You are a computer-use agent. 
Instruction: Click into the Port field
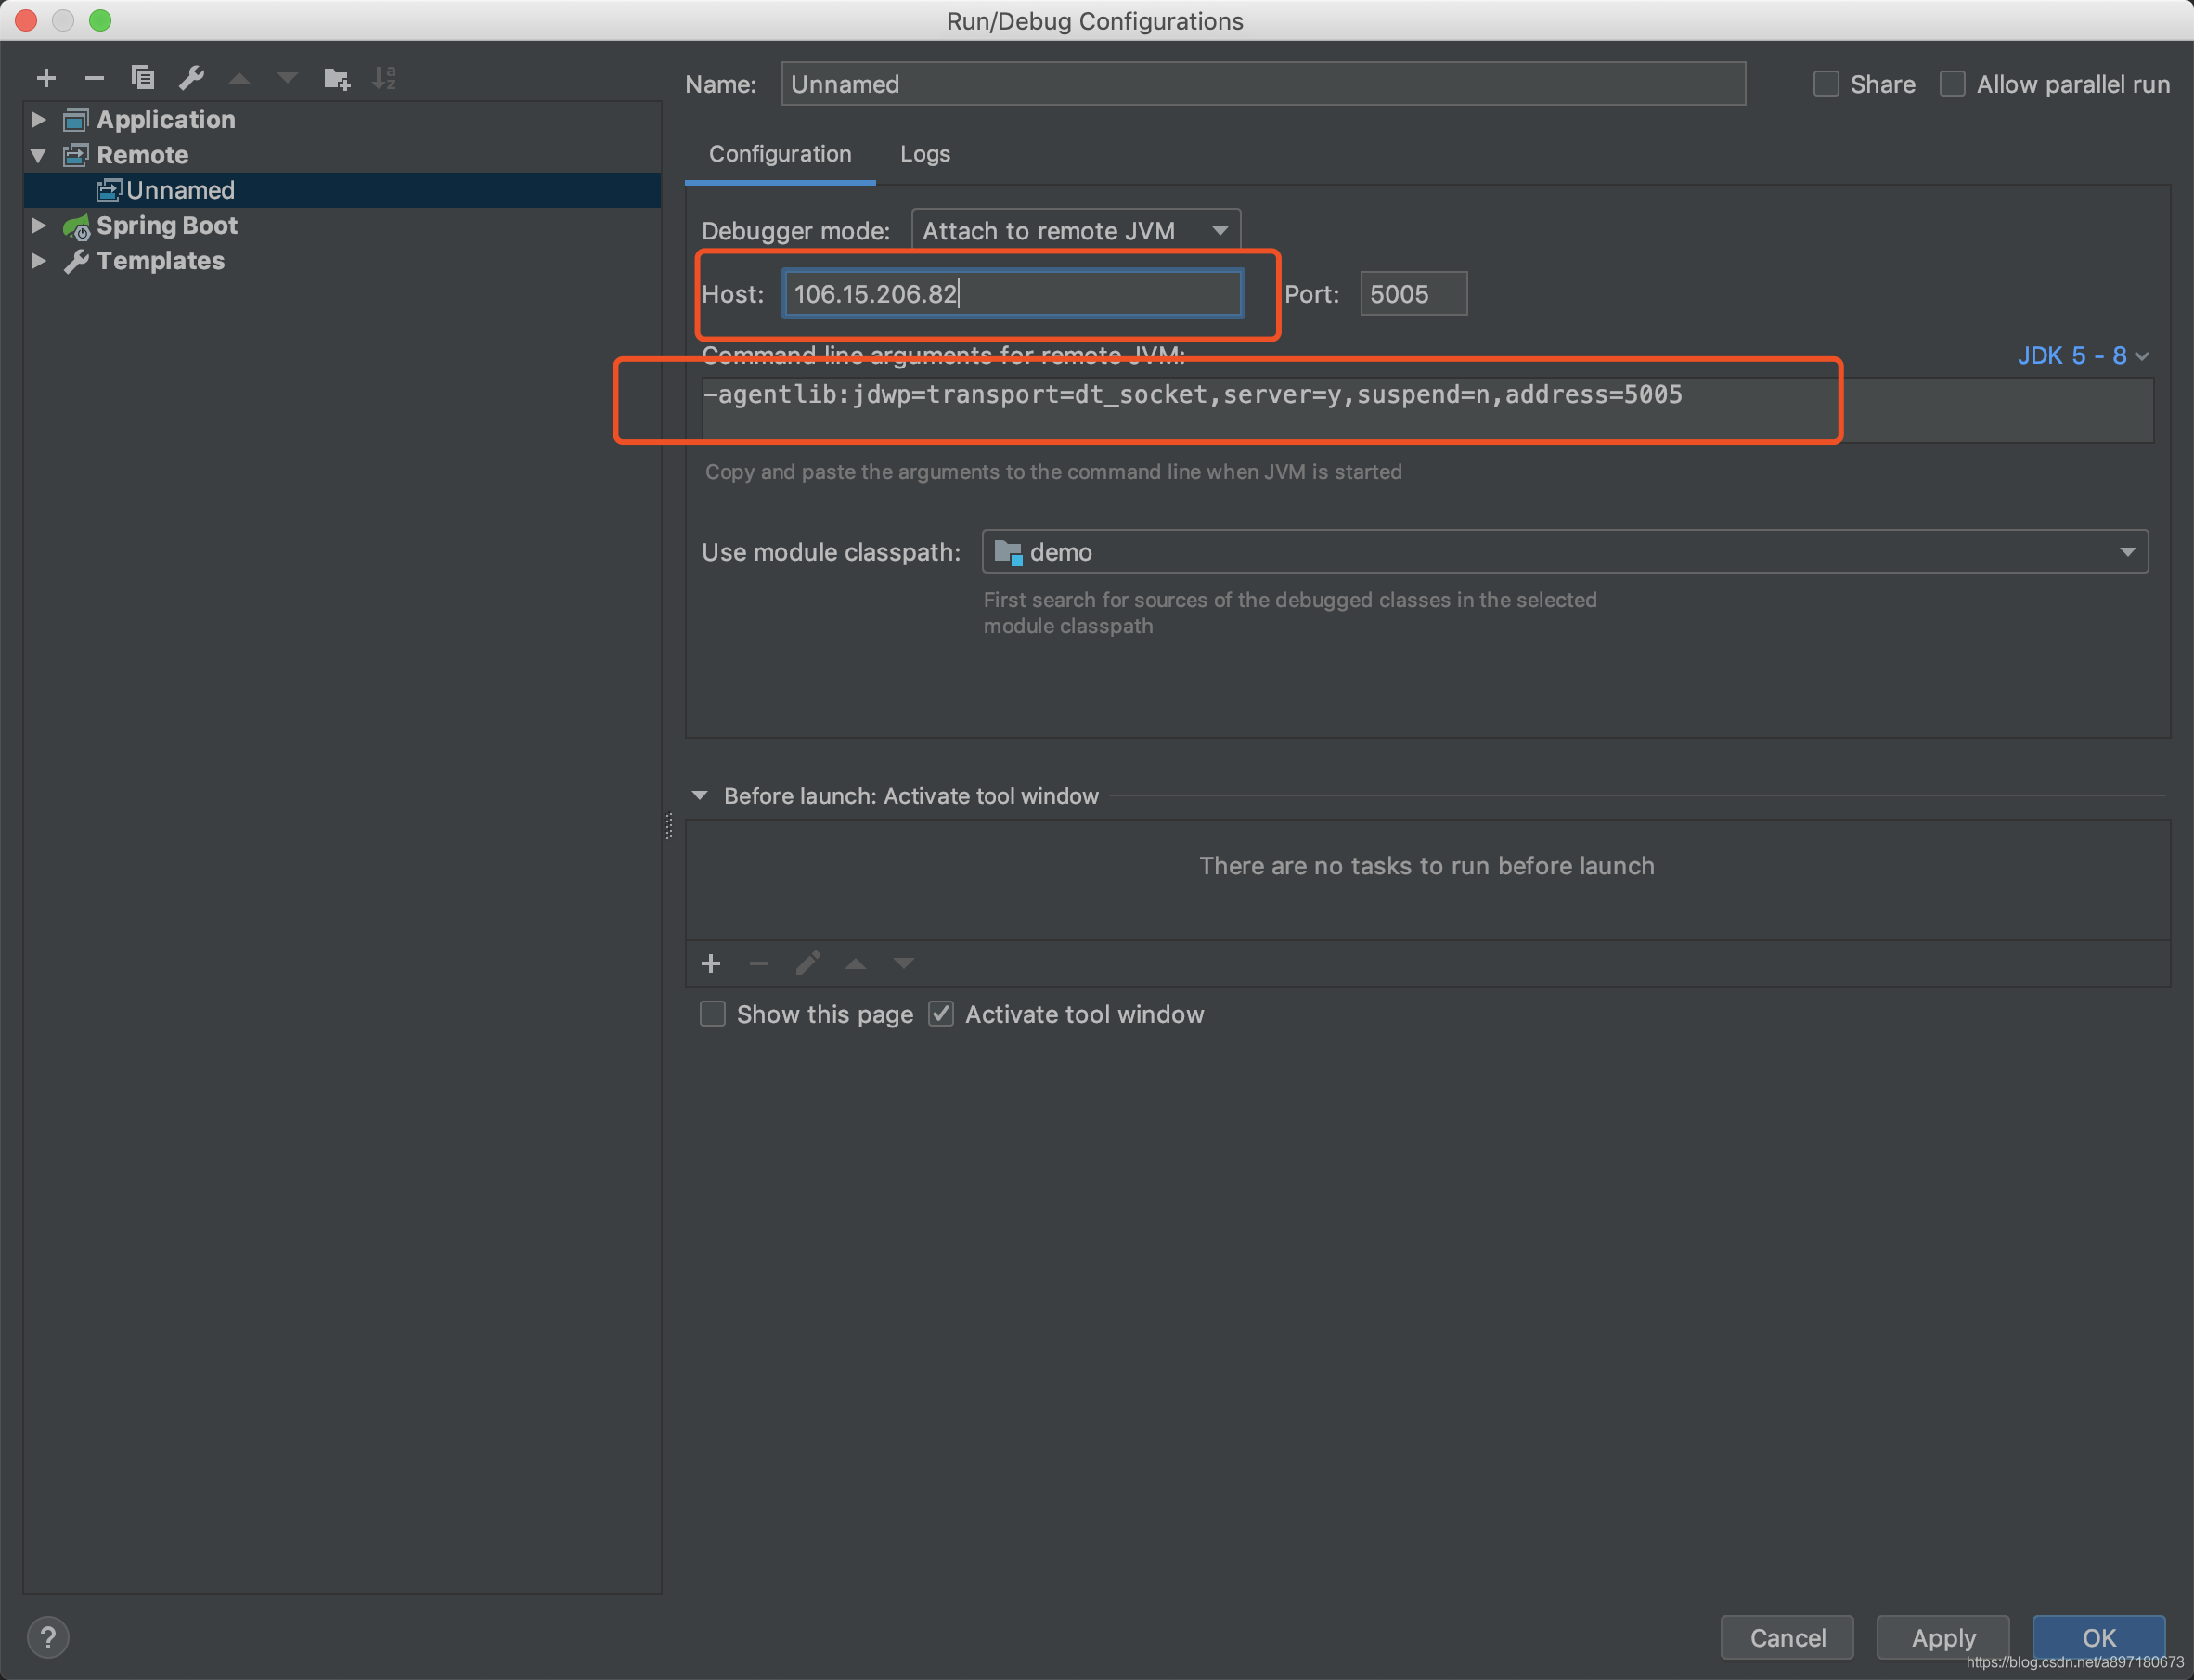[x=1412, y=294]
